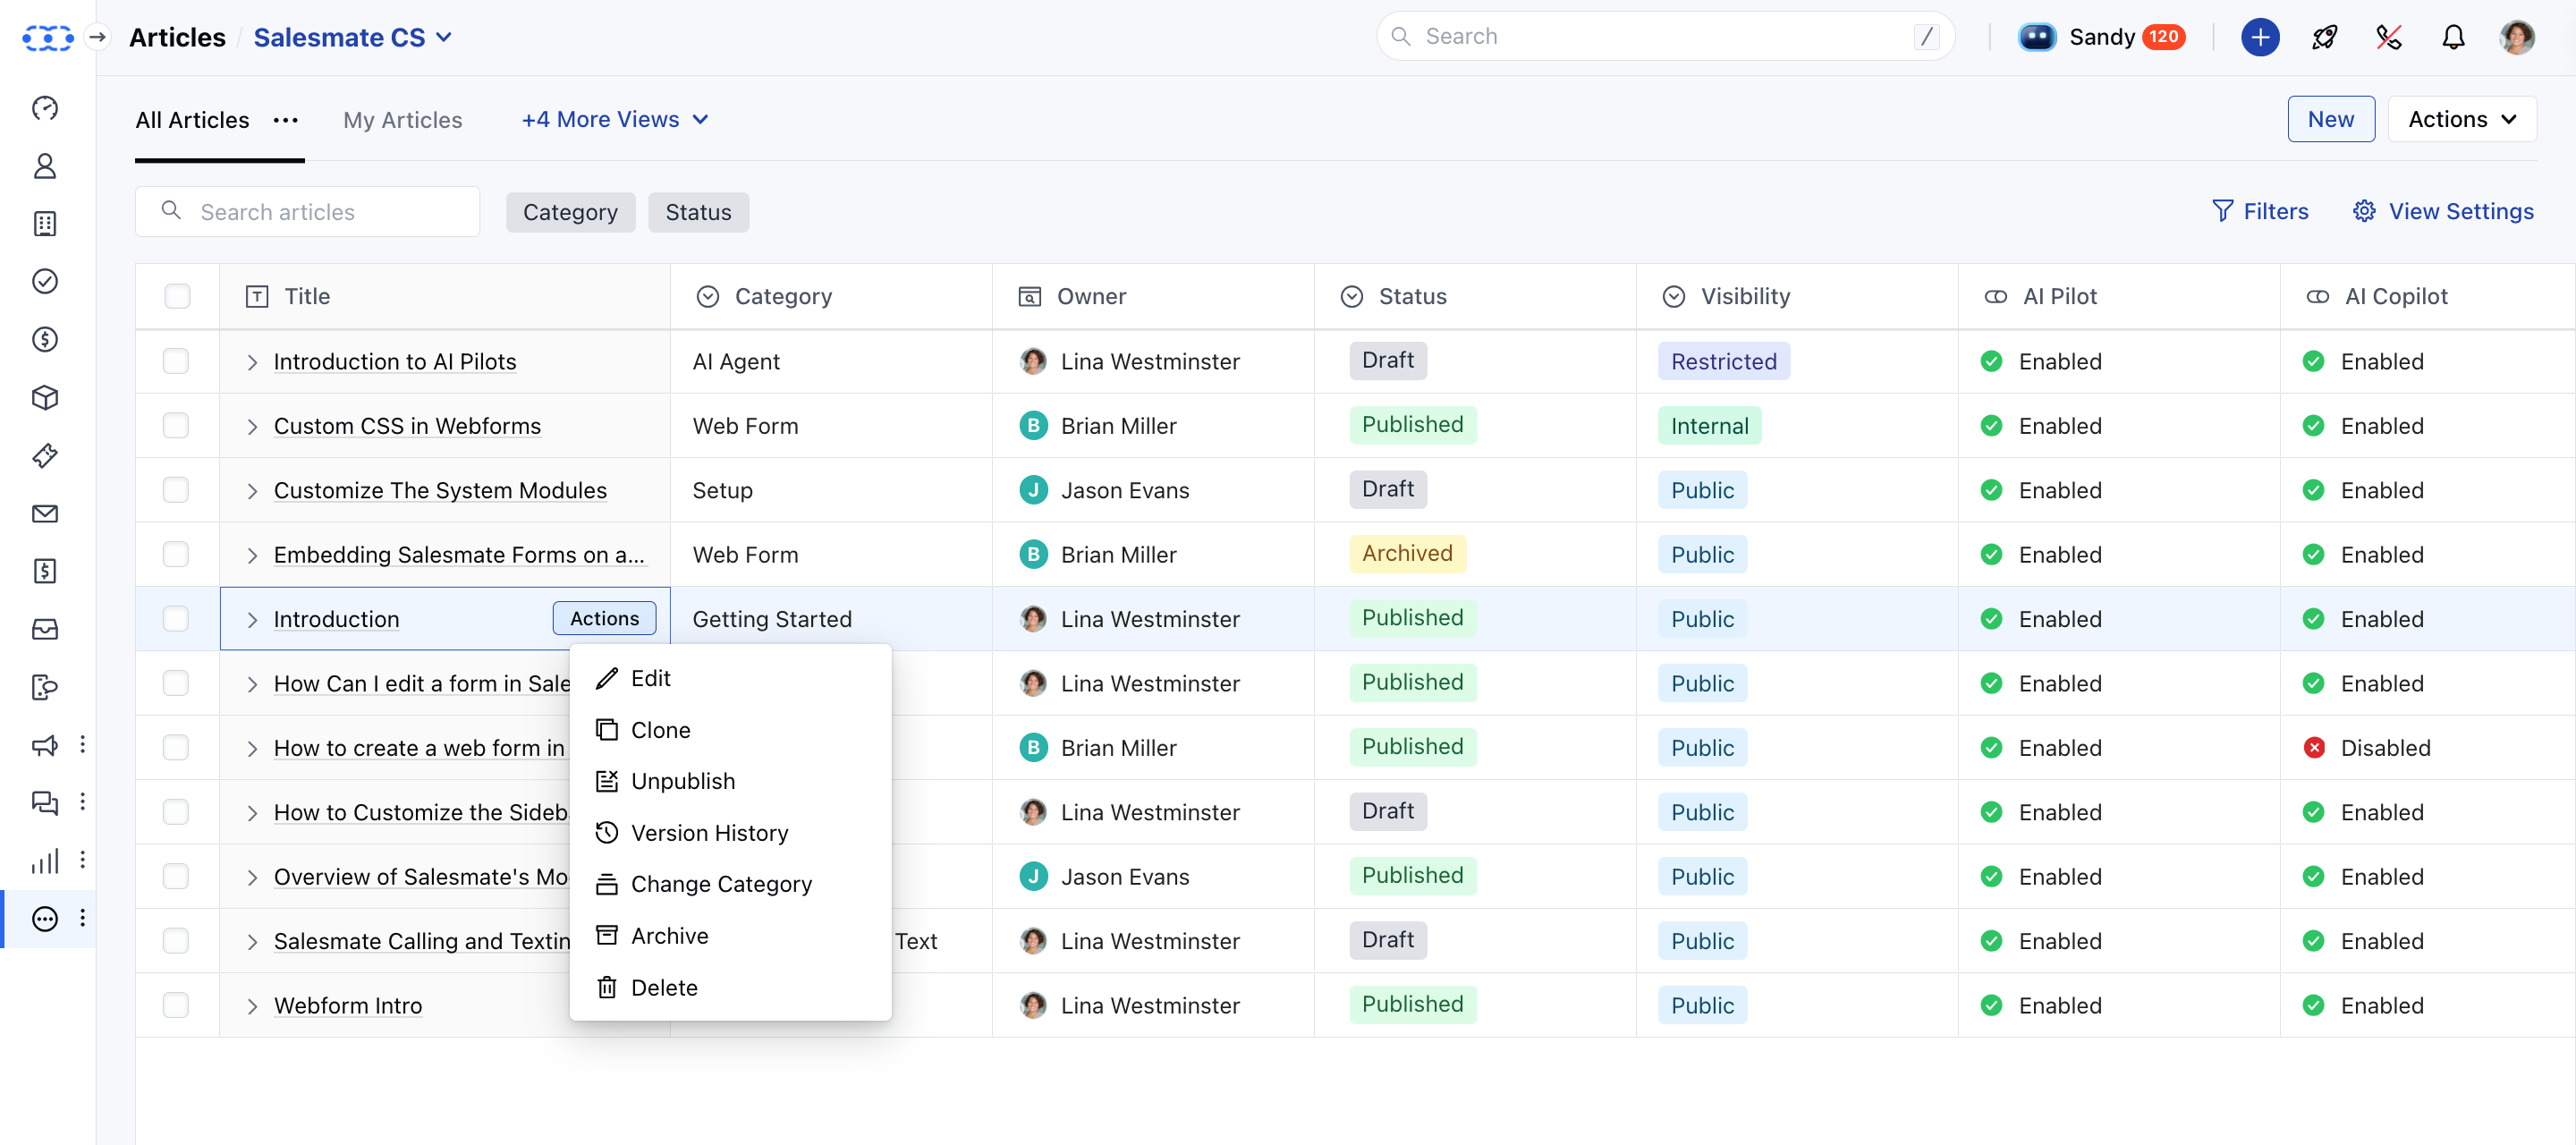Screen dimensions: 2576x1145
Task: Open the Reports bar chart icon in sidebar
Action: (x=45, y=861)
